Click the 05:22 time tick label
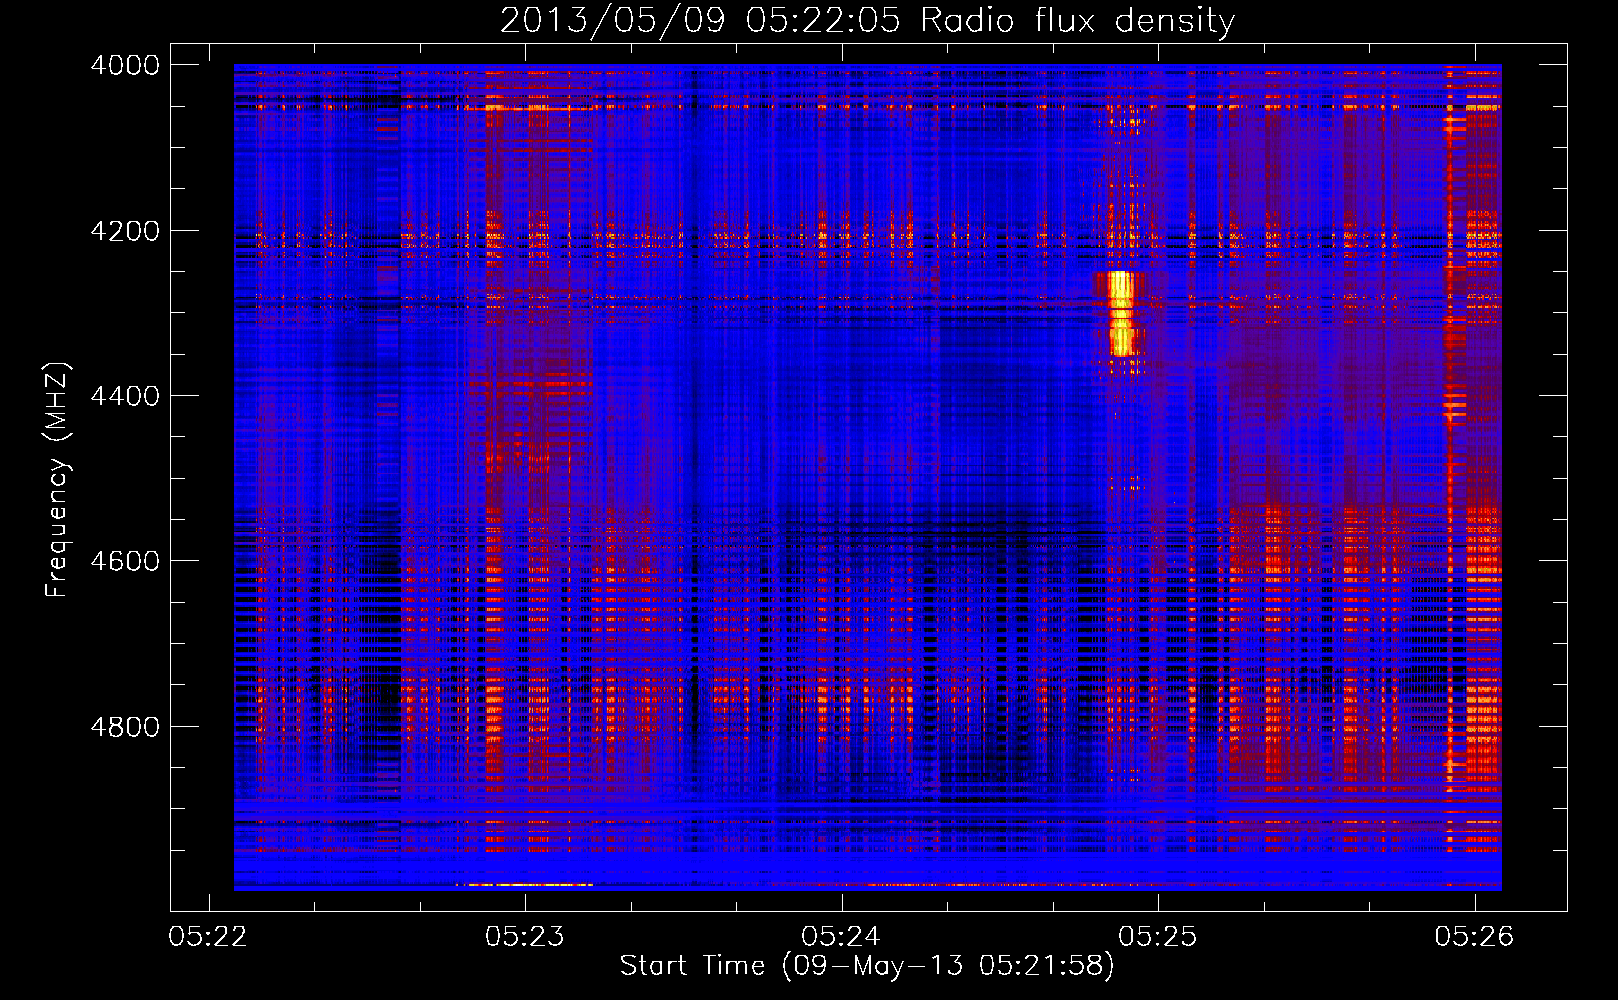Image resolution: width=1618 pixels, height=1000 pixels. coord(208,937)
